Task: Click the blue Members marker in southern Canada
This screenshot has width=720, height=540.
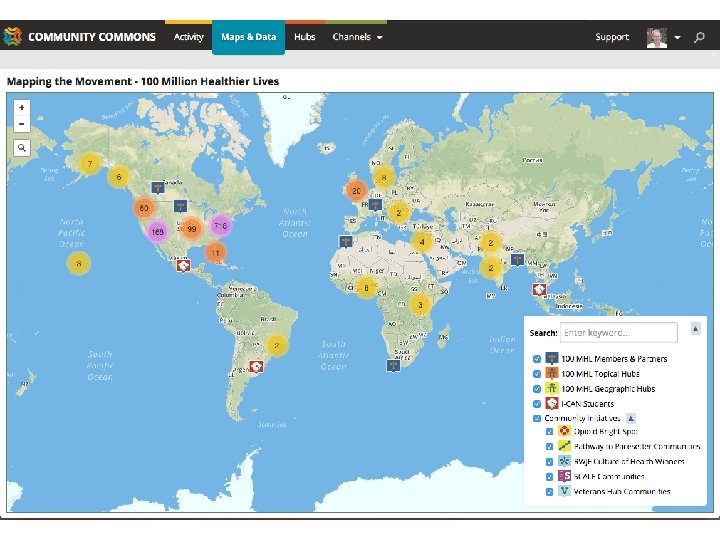Action: coord(158,187)
